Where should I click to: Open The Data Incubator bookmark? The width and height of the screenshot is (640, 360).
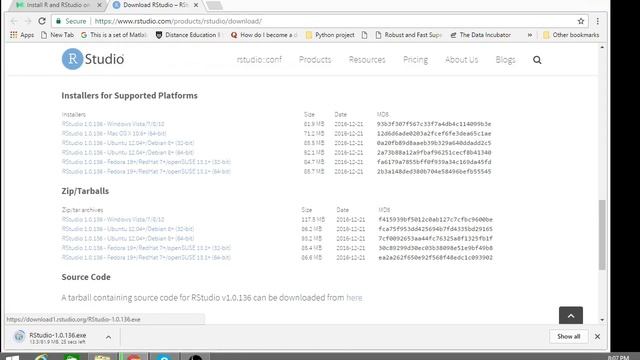(480, 35)
